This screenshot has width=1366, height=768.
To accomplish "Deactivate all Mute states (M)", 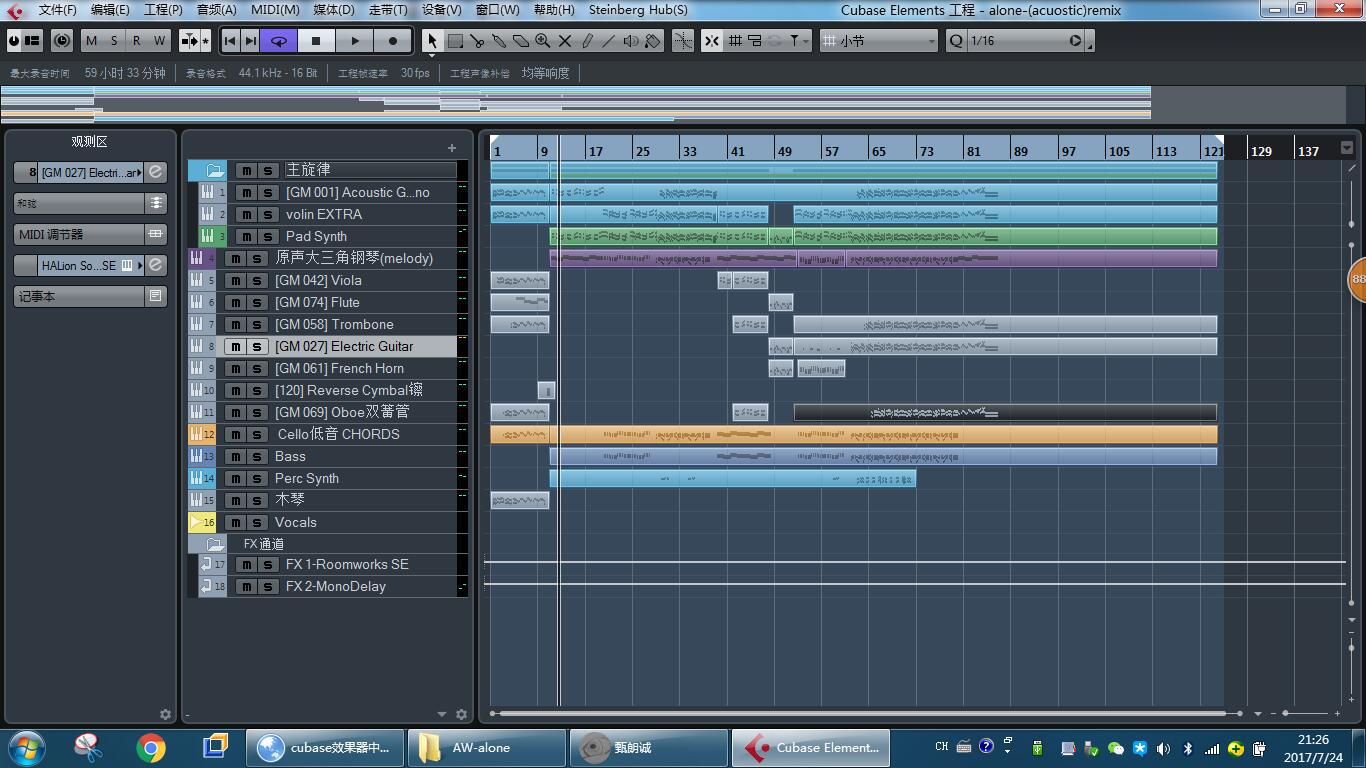I will tap(92, 41).
